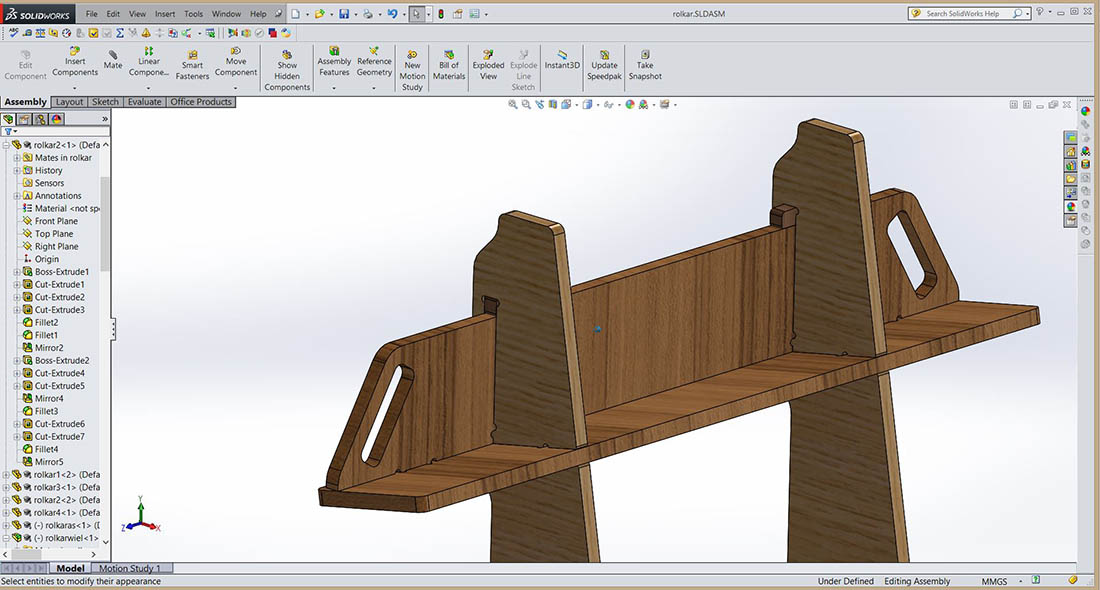Click the Insert Components tool
The height and width of the screenshot is (590, 1100).
pyautogui.click(x=75, y=62)
